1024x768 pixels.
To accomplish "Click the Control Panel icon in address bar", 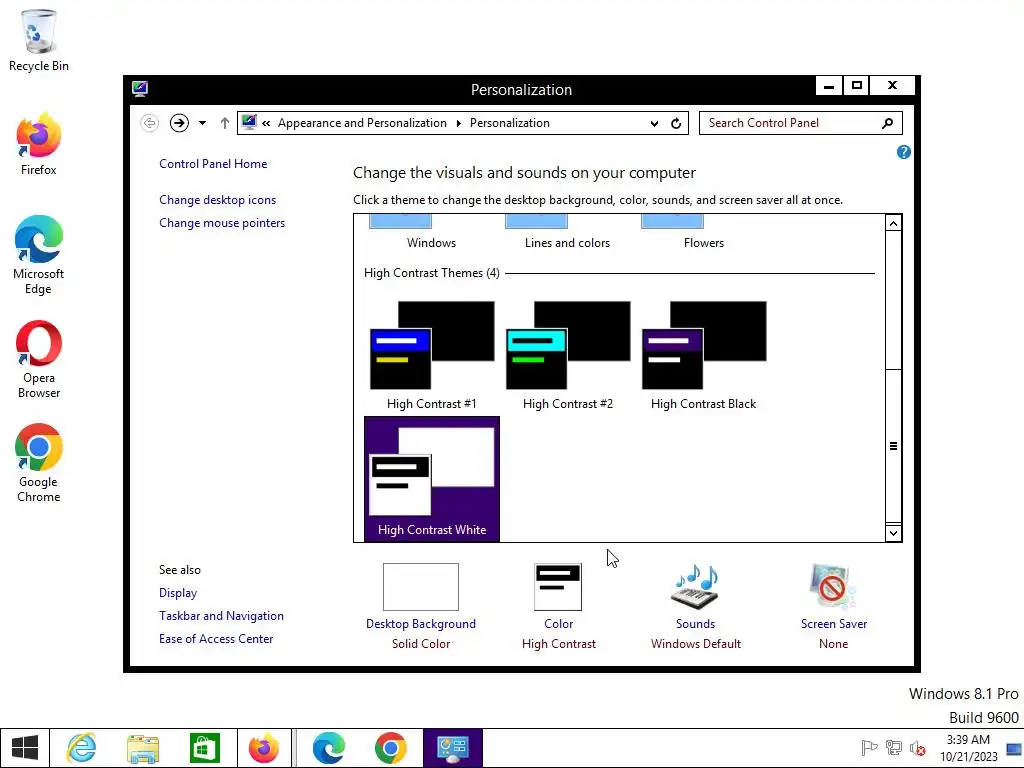I will point(249,122).
